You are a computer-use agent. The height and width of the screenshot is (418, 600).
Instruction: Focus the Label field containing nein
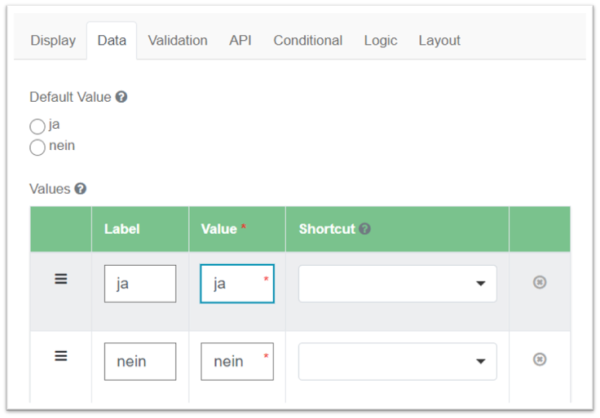coord(140,361)
